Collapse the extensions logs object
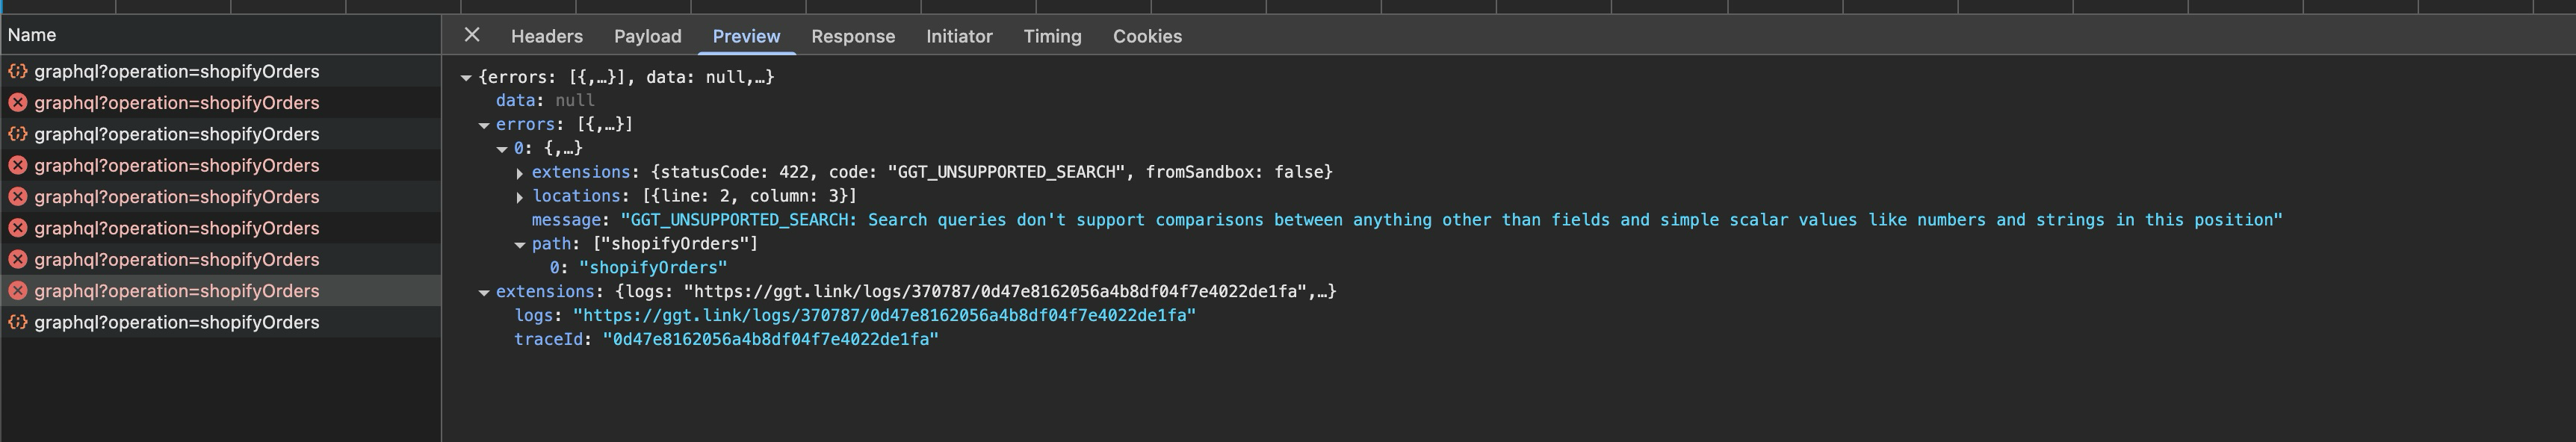The height and width of the screenshot is (442, 2576). click(x=484, y=293)
